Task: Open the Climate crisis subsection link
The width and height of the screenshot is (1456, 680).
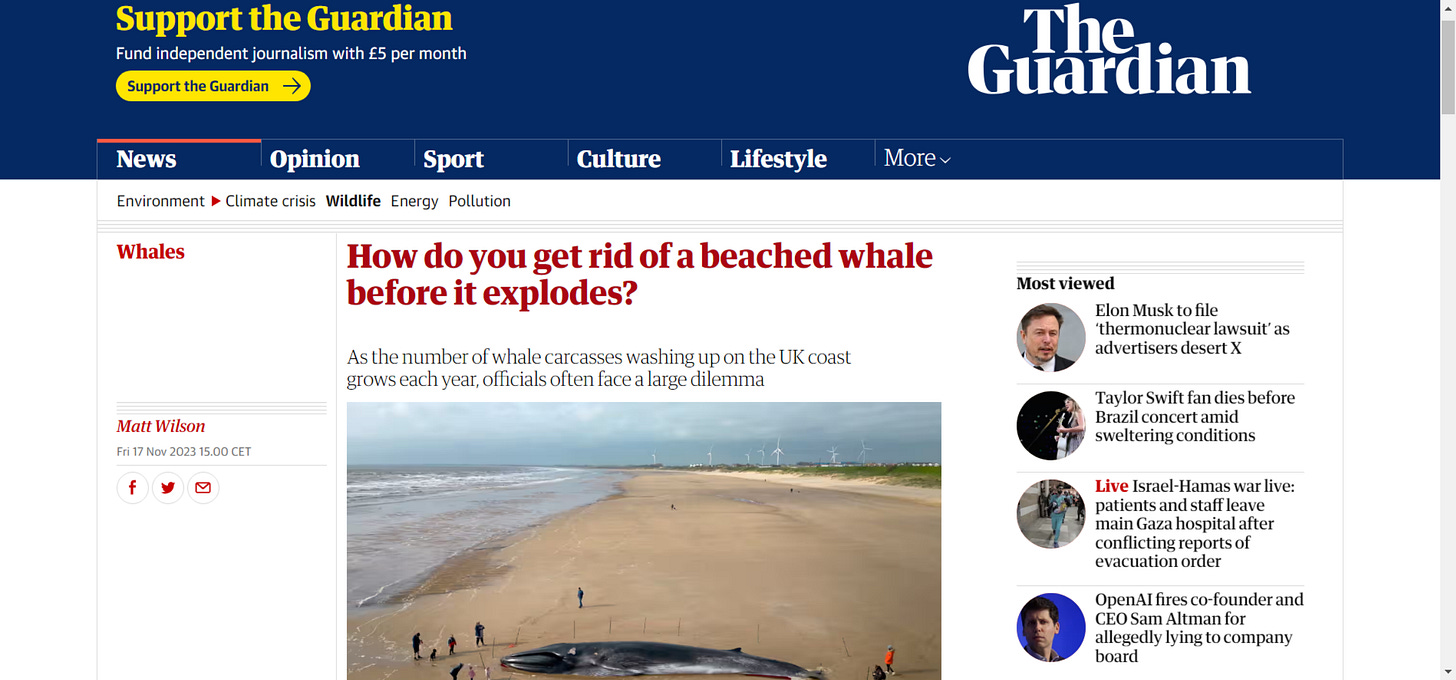Action: (270, 201)
